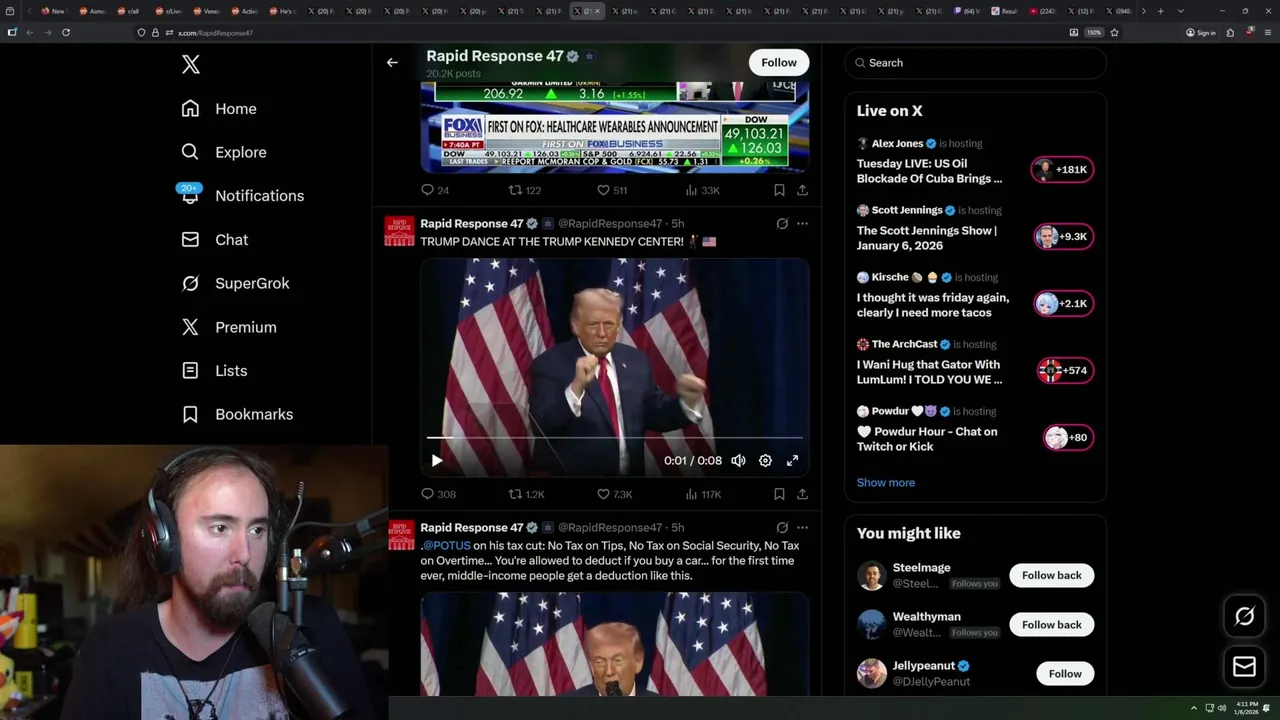Open the floating Grok button
The height and width of the screenshot is (720, 1280).
click(x=1244, y=617)
